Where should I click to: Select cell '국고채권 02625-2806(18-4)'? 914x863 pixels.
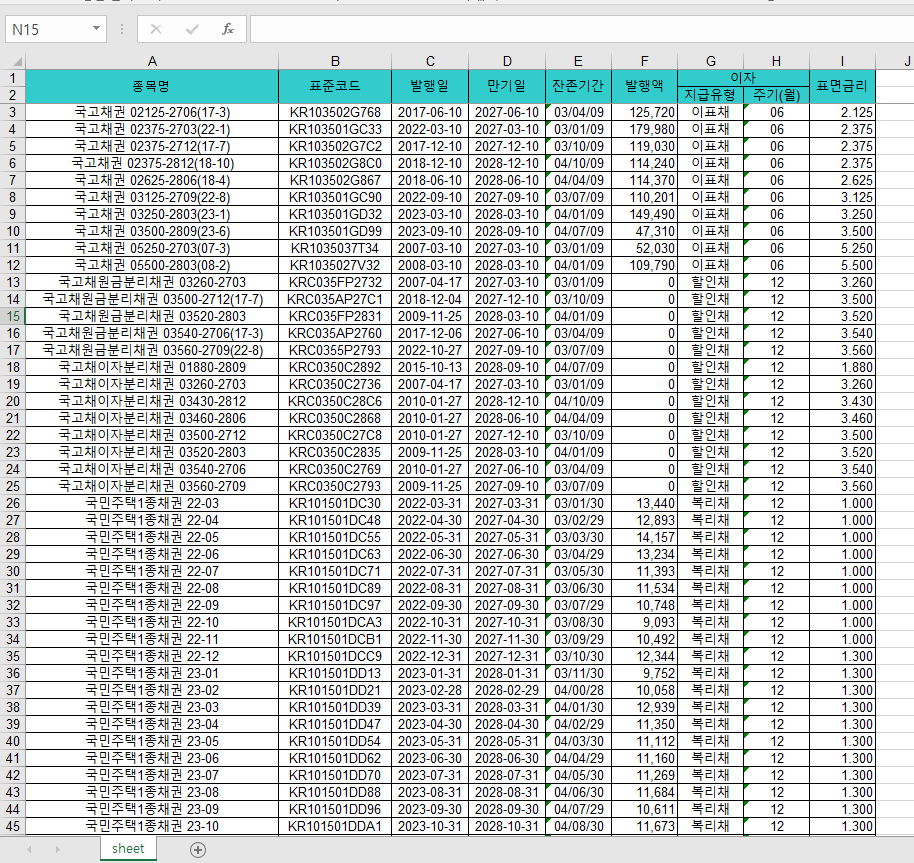(x=152, y=181)
